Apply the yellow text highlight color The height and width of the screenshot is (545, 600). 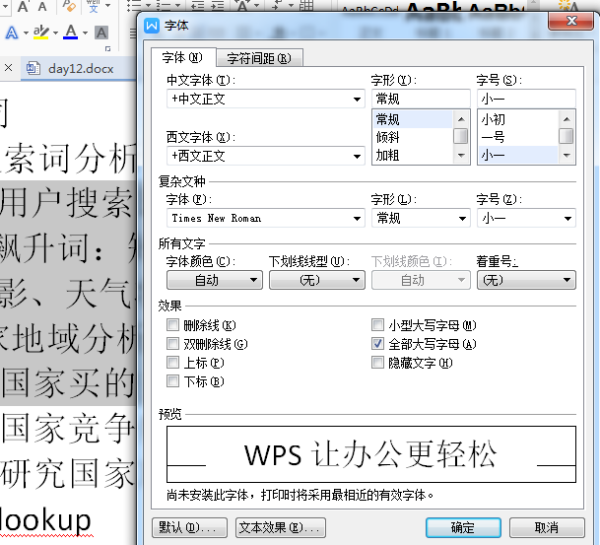41,33
